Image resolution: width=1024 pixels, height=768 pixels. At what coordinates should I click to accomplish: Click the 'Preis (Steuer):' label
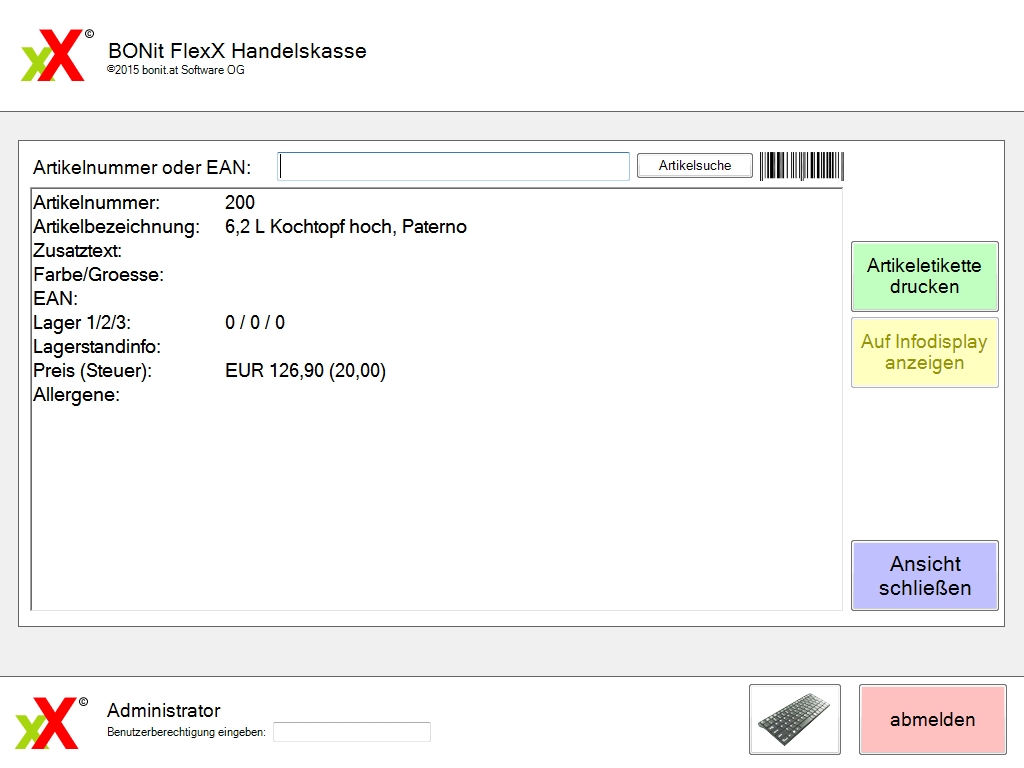[x=92, y=371]
